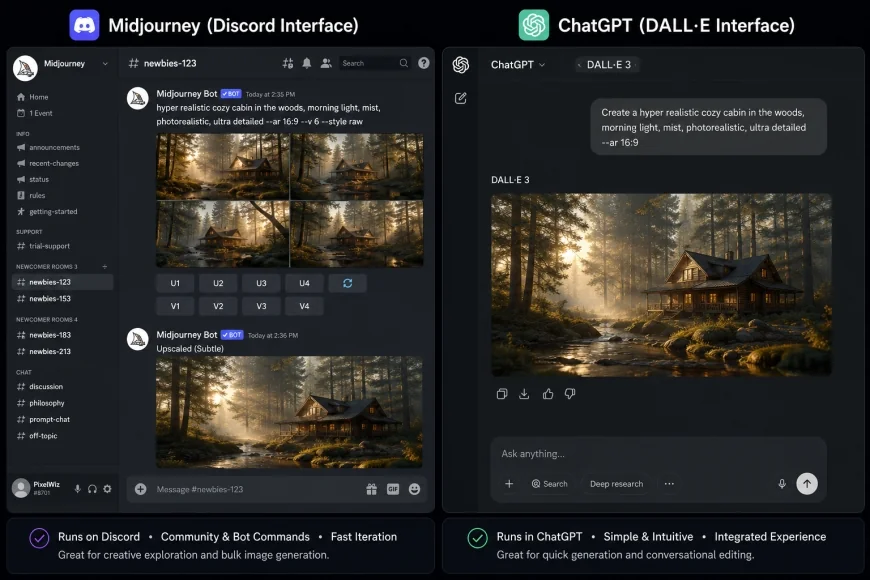This screenshot has height=580, width=870.
Task: Open the GIF picker in Discord message bar
Action: tap(393, 489)
